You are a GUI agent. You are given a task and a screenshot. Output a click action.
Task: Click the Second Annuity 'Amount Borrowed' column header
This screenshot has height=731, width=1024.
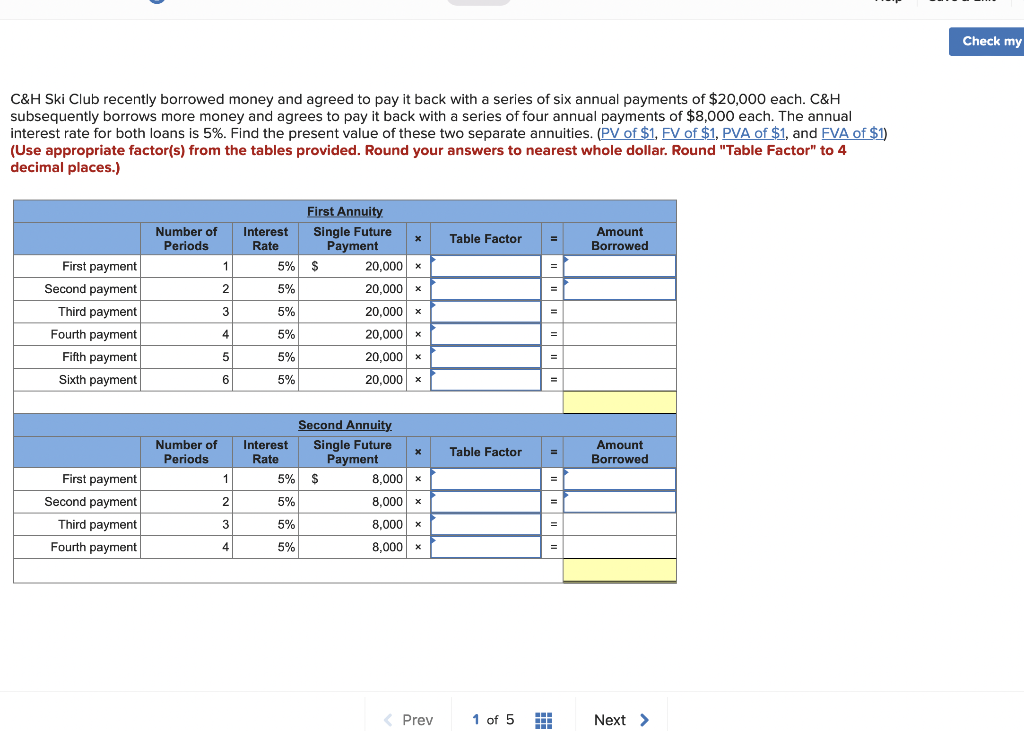coord(620,451)
